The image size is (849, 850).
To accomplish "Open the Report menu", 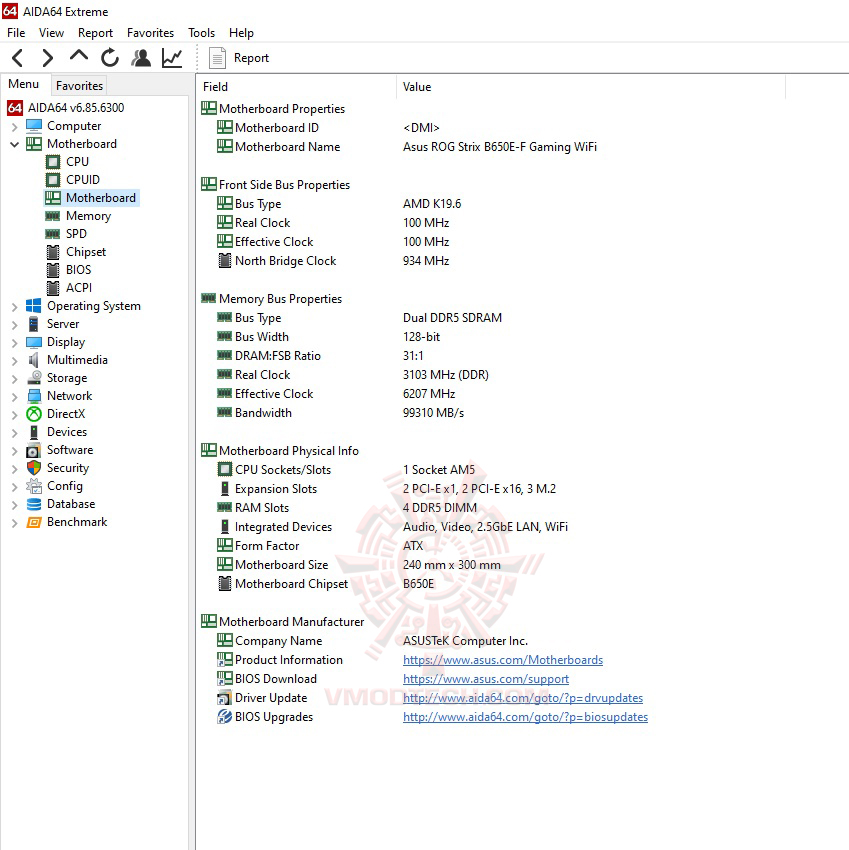I will point(95,33).
